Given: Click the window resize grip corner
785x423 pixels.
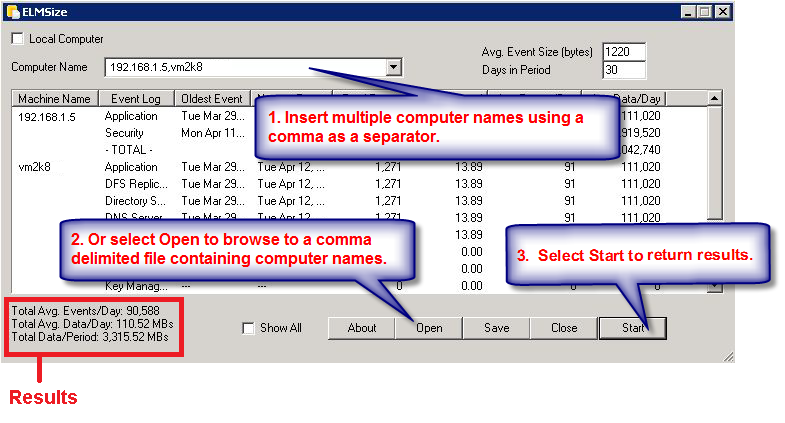Looking at the screenshot, I should [728, 356].
